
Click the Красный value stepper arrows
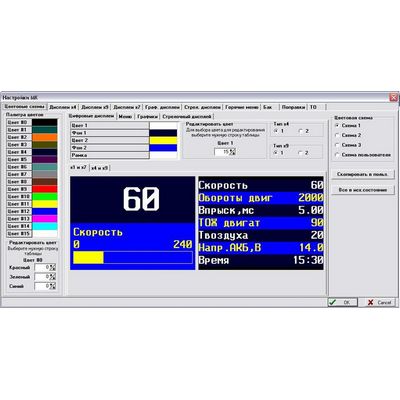[x=53, y=267]
